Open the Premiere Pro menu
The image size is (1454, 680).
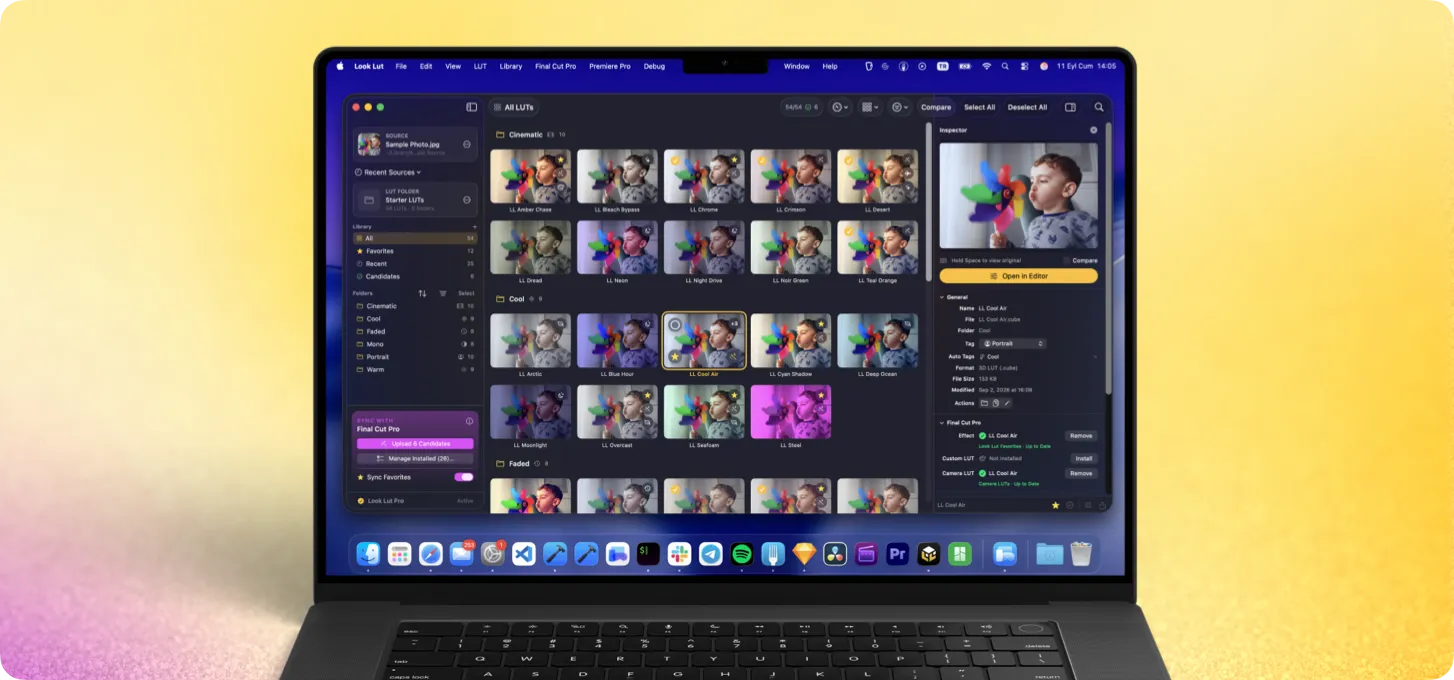click(x=610, y=66)
